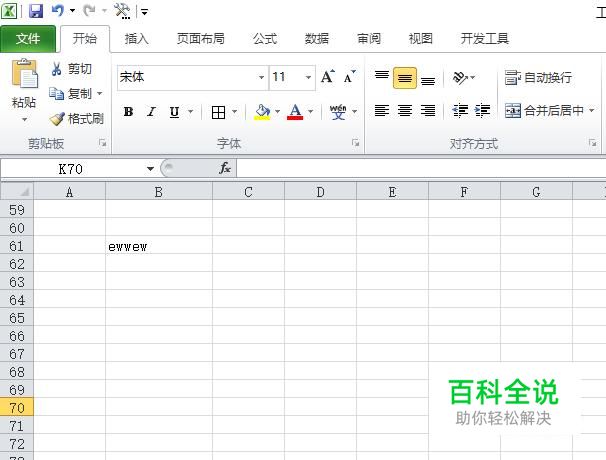The height and width of the screenshot is (460, 606).
Task: Decrease font size with small A icon
Action: pyautogui.click(x=349, y=77)
